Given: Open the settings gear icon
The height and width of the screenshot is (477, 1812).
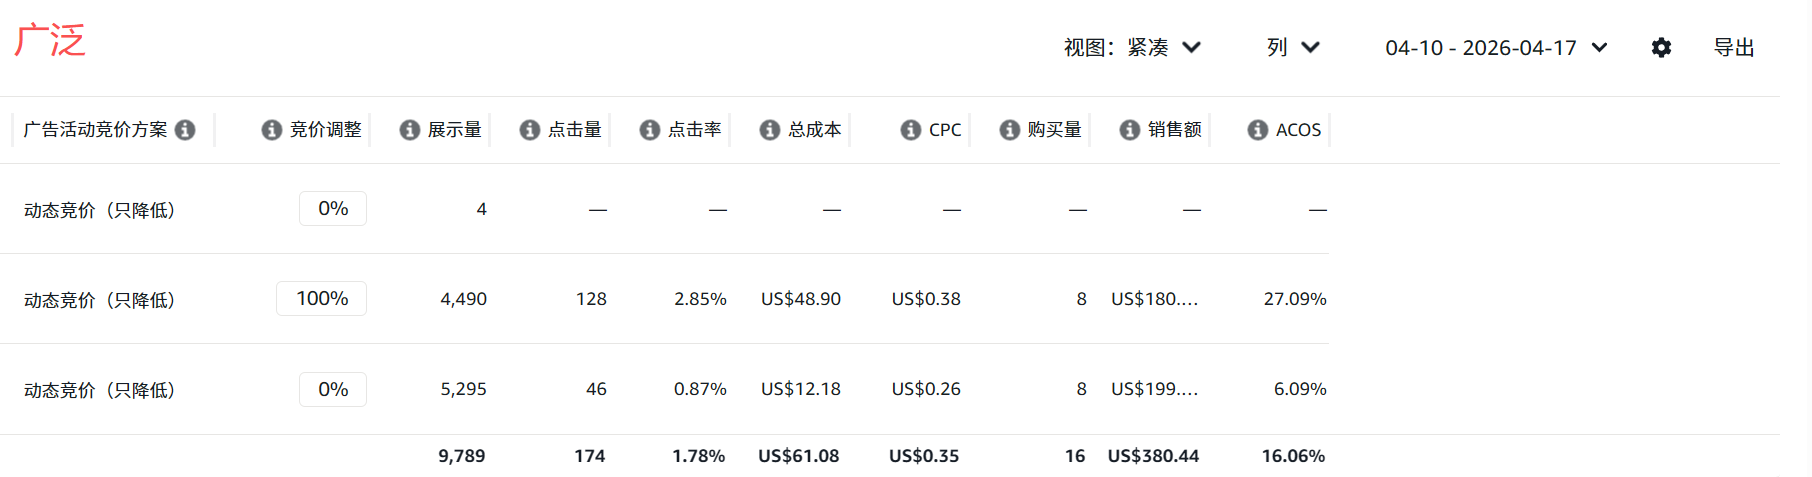Looking at the screenshot, I should point(1661,48).
